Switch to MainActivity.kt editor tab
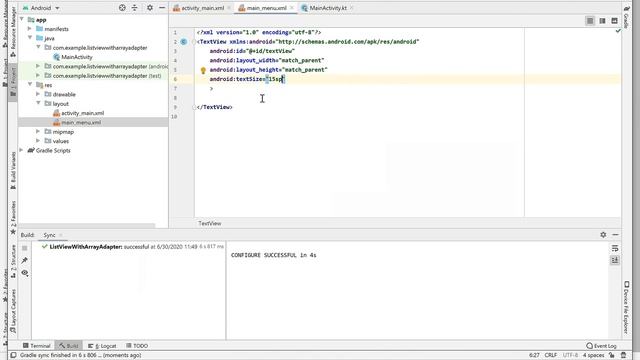The width and height of the screenshot is (640, 360). pyautogui.click(x=327, y=8)
